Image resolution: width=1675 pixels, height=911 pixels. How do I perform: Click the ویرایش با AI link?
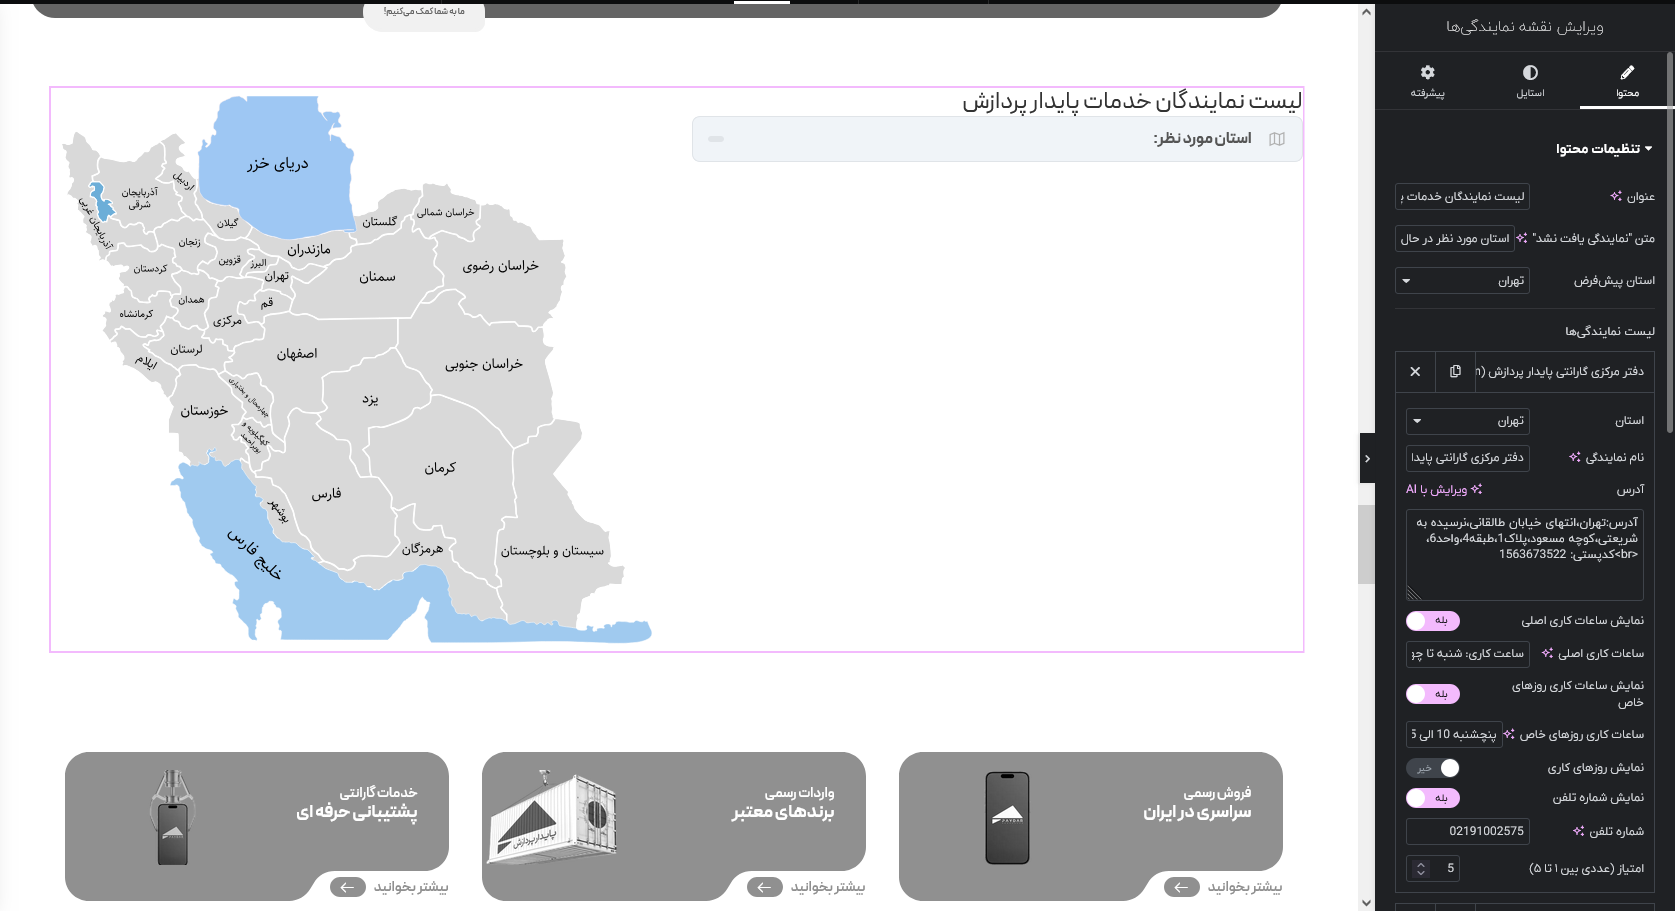tap(1444, 489)
